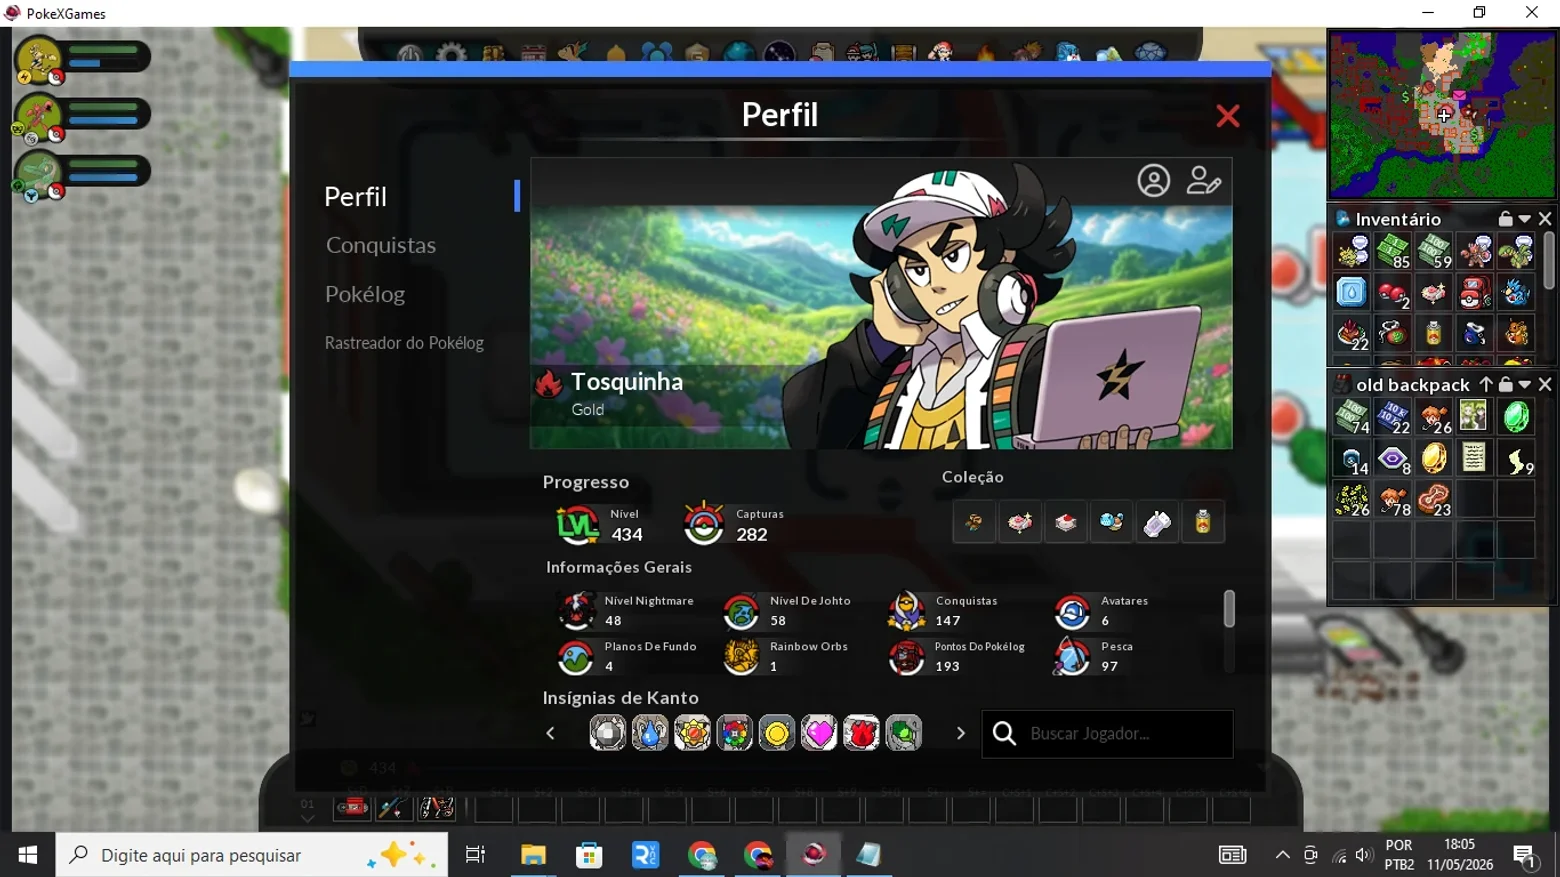This screenshot has width=1560, height=877.
Task: Click the Tosquinha player name
Action: [627, 382]
